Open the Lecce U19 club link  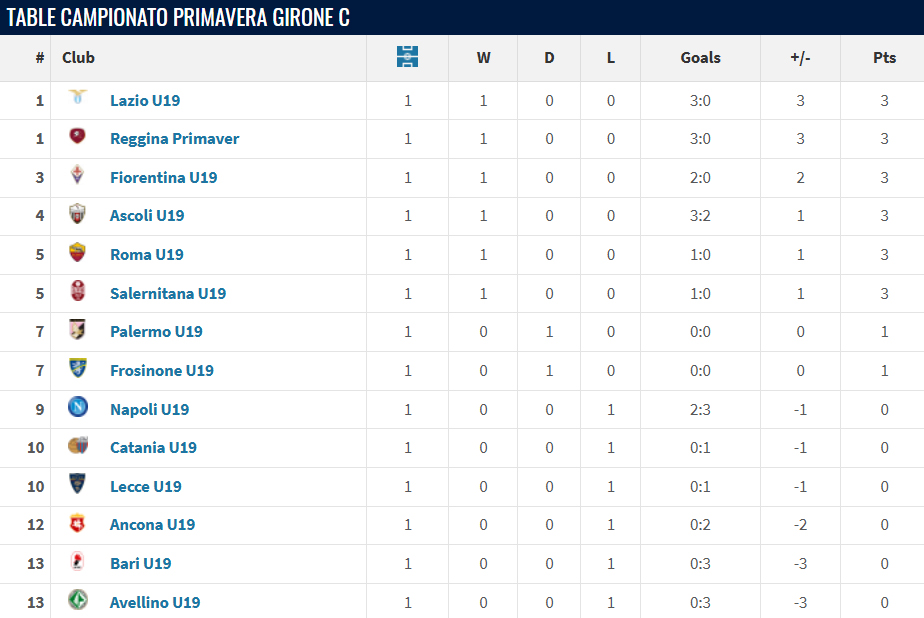(146, 486)
